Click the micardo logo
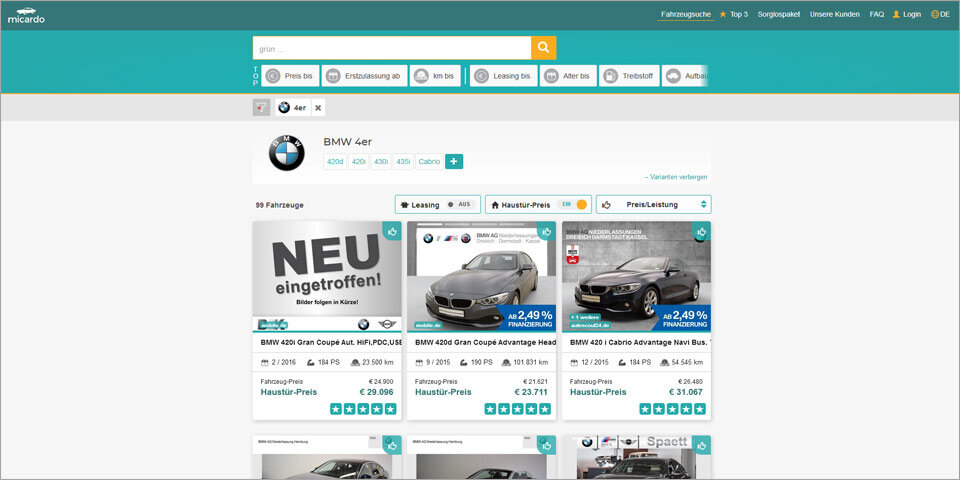This screenshot has height=480, width=960. click(x=26, y=15)
